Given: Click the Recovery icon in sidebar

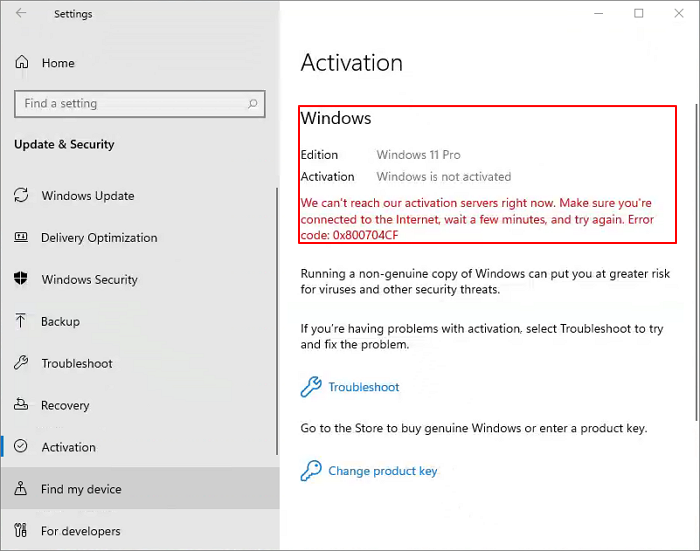Looking at the screenshot, I should click(21, 406).
